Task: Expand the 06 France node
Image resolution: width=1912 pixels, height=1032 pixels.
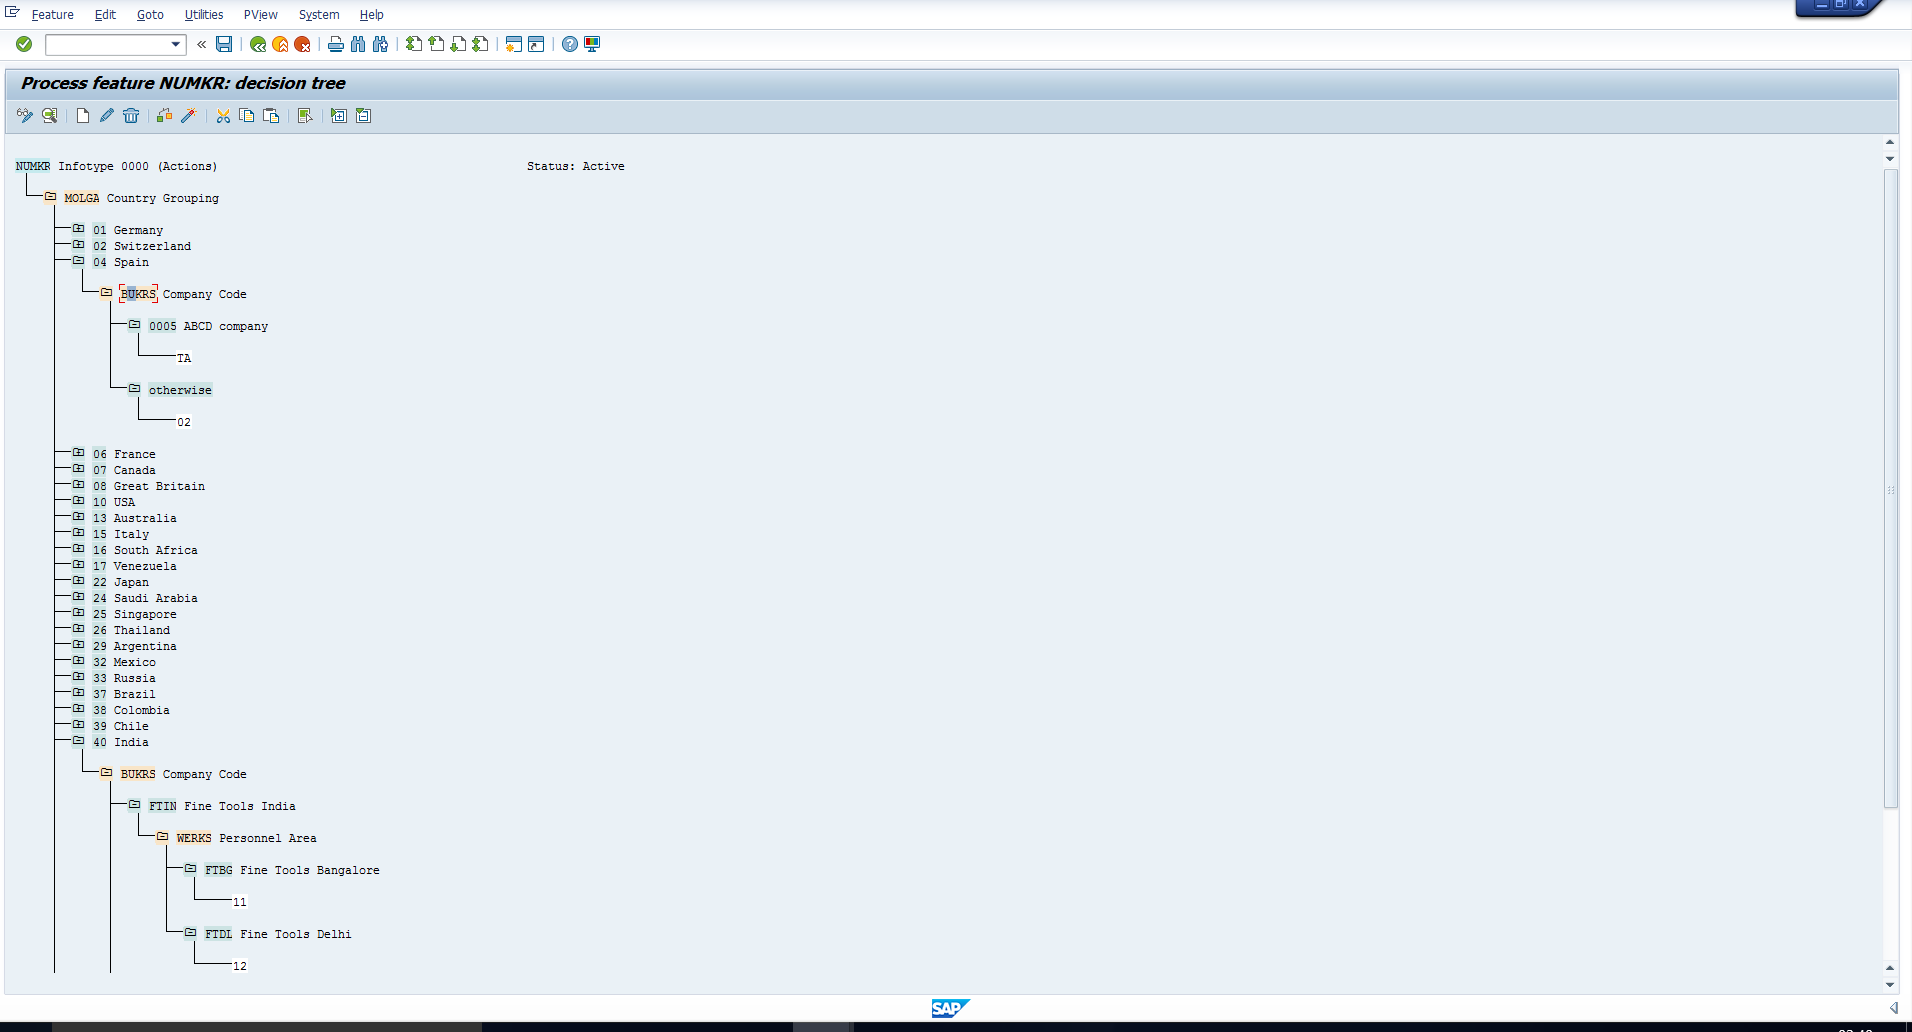Action: (78, 453)
